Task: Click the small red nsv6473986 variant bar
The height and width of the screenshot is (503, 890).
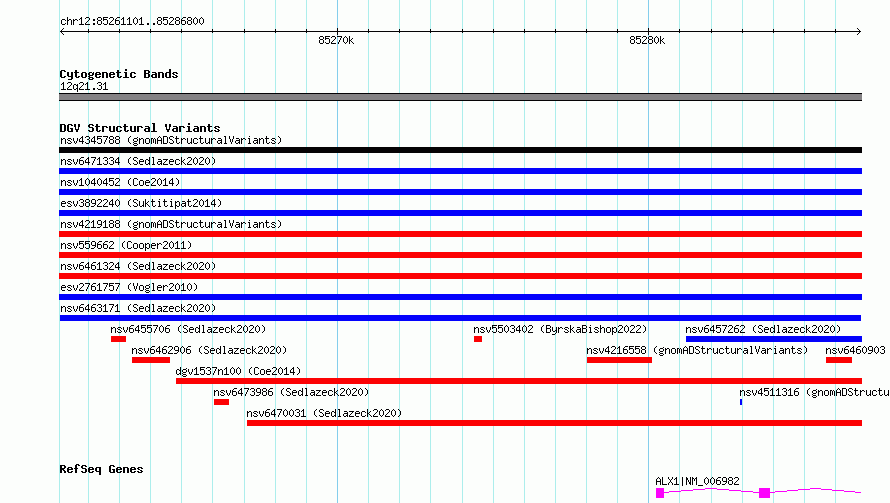Action: [x=221, y=402]
